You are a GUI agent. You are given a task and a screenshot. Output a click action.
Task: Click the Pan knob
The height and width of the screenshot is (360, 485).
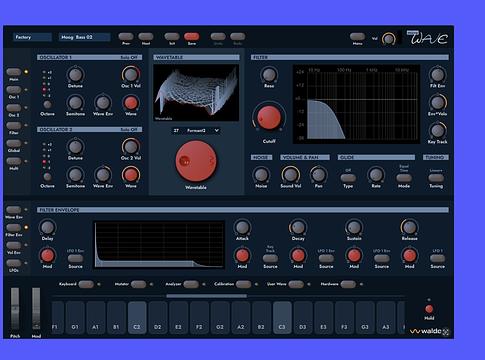(318, 175)
